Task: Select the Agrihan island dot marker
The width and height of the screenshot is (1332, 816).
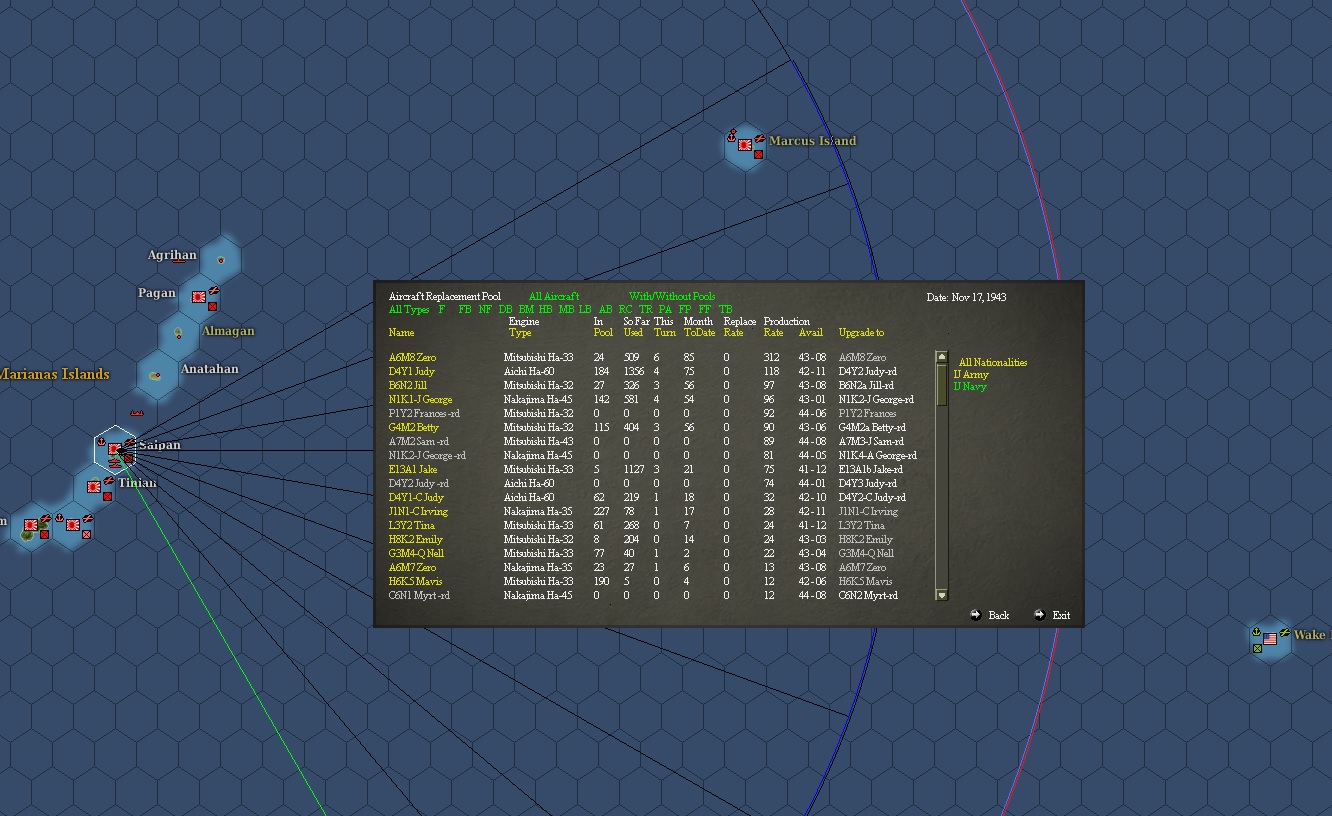Action: (x=221, y=261)
